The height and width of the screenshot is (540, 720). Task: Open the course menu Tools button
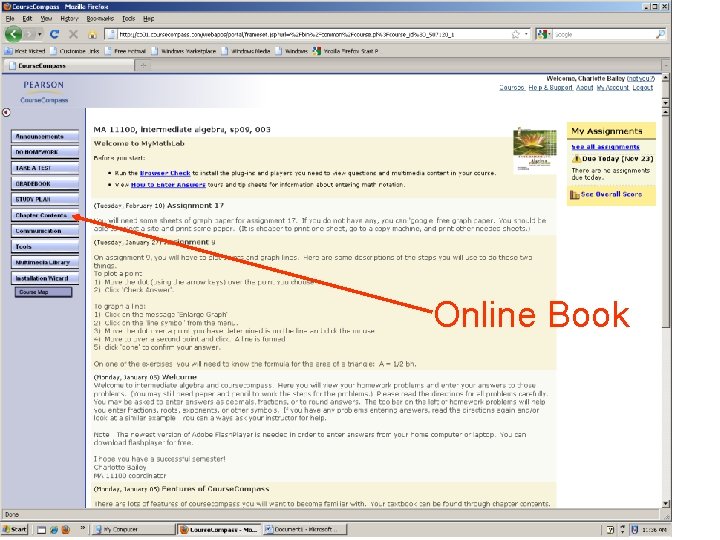pos(45,247)
